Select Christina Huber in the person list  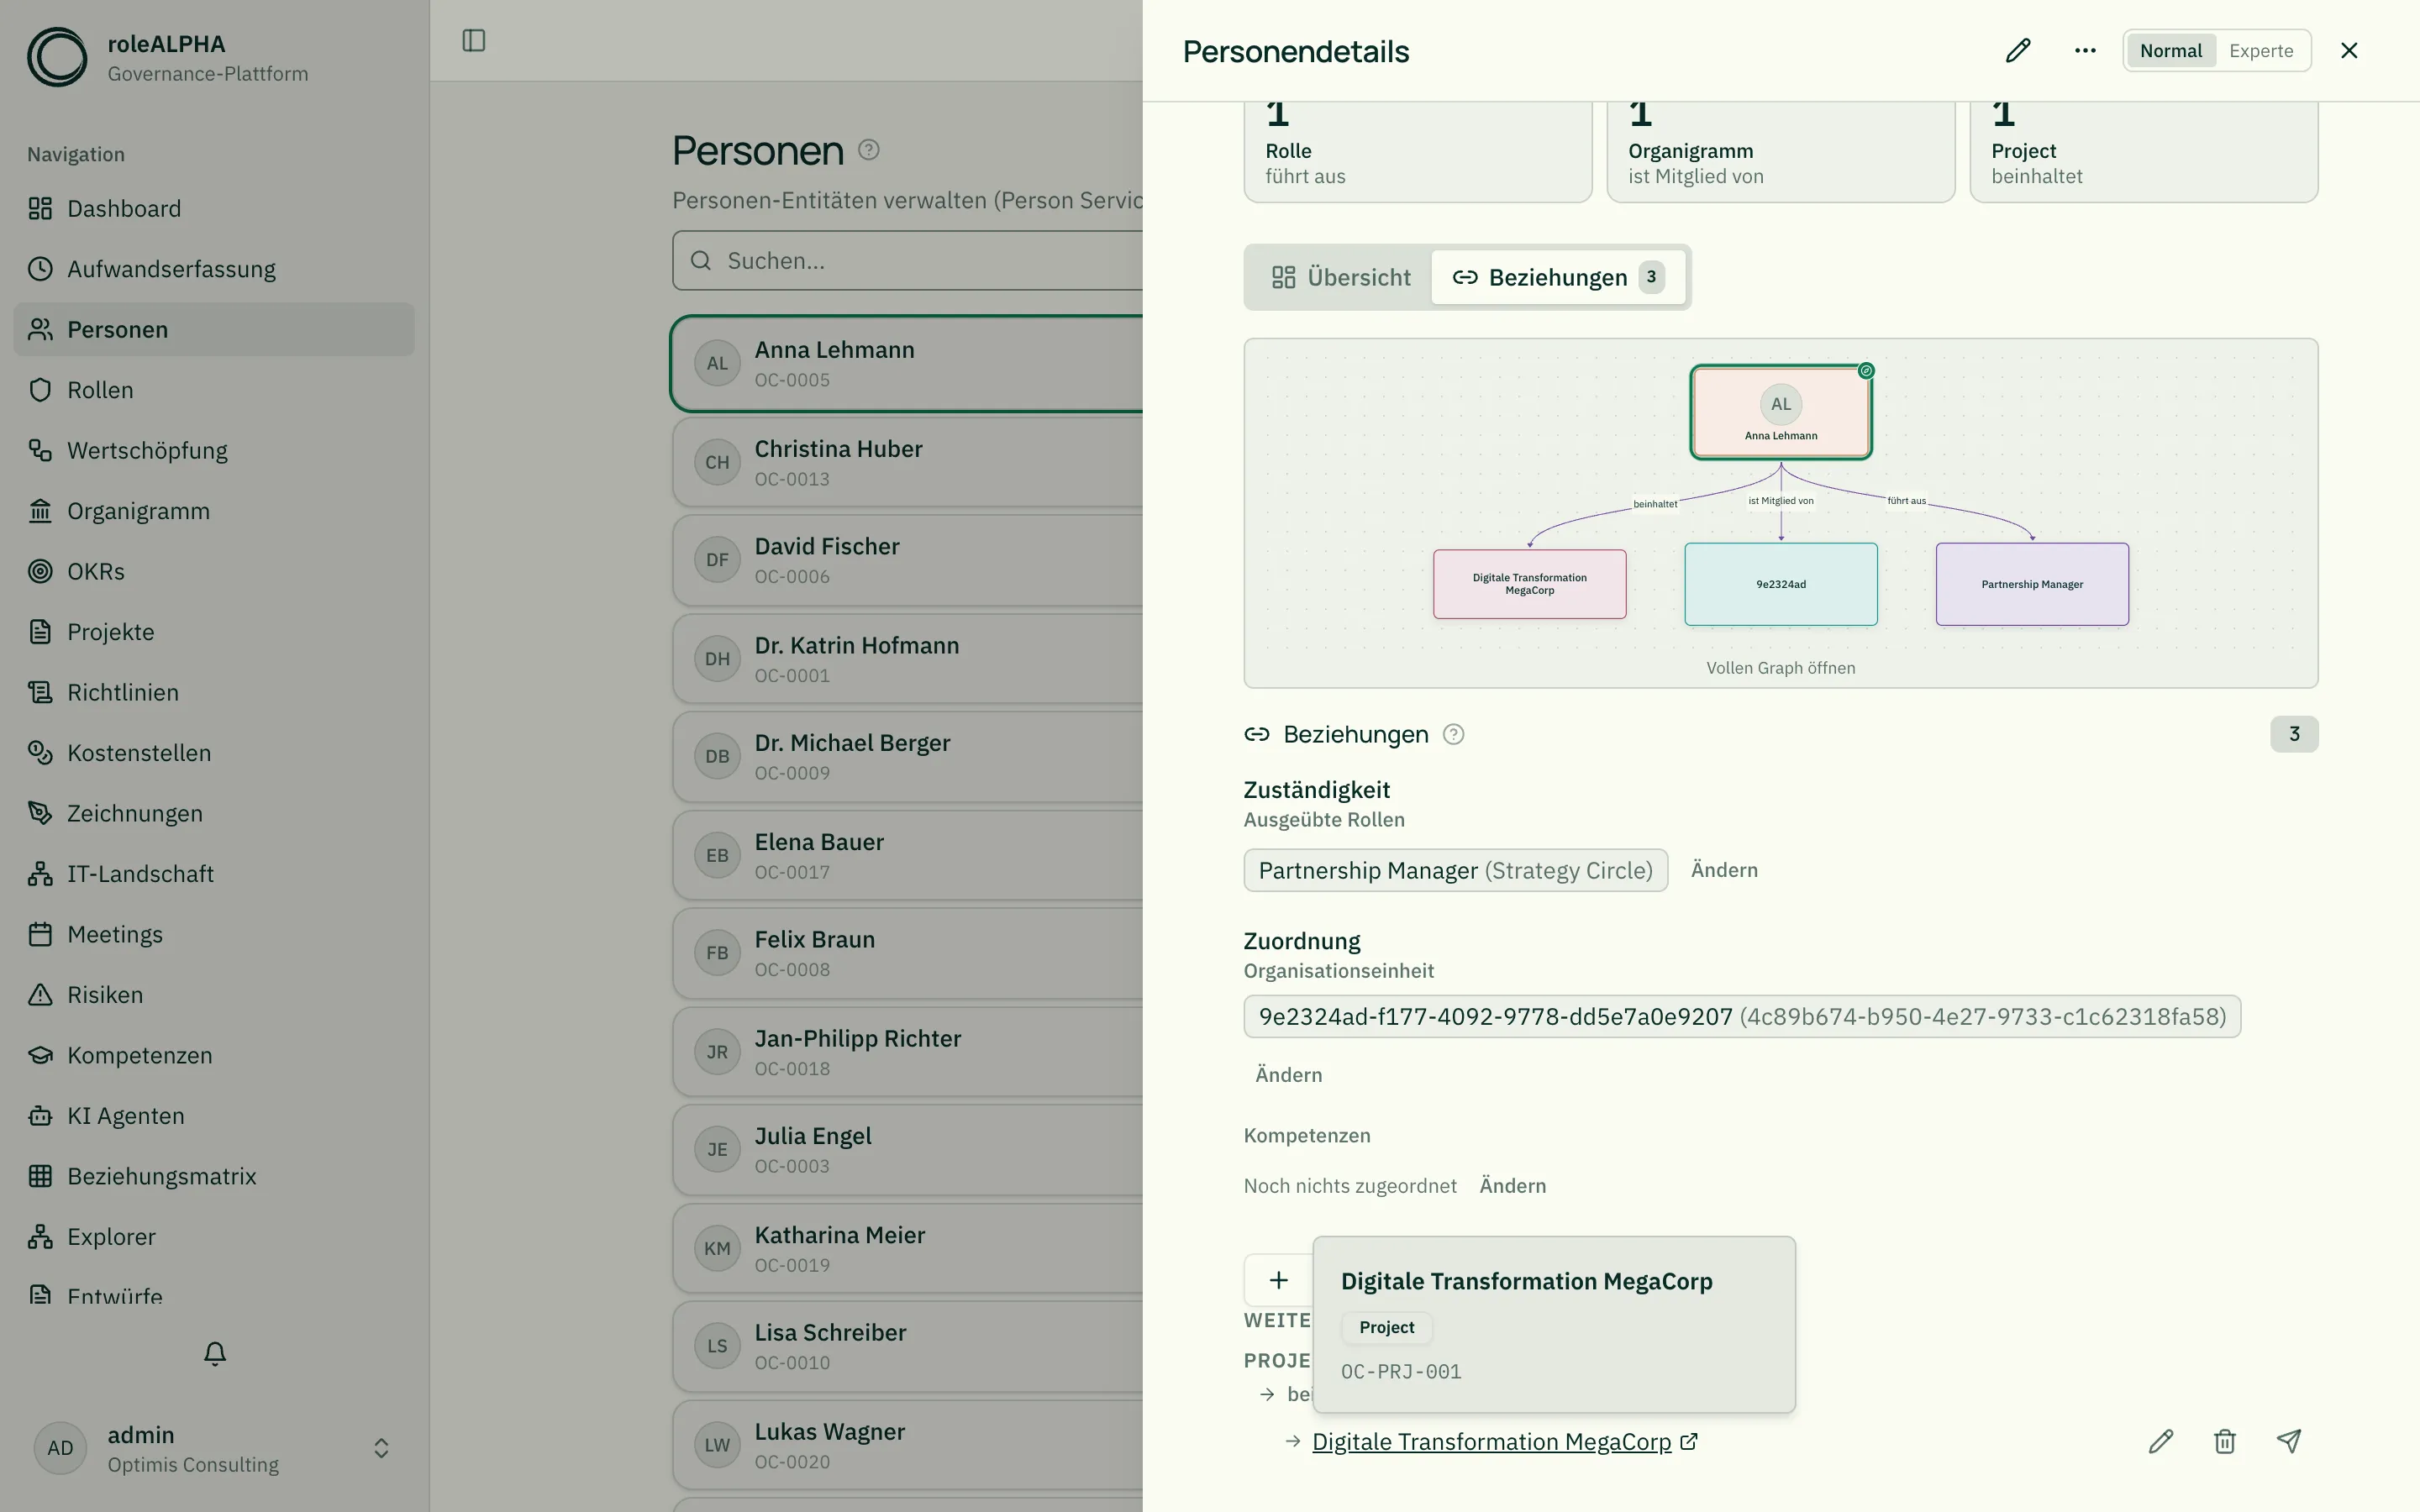pos(908,463)
